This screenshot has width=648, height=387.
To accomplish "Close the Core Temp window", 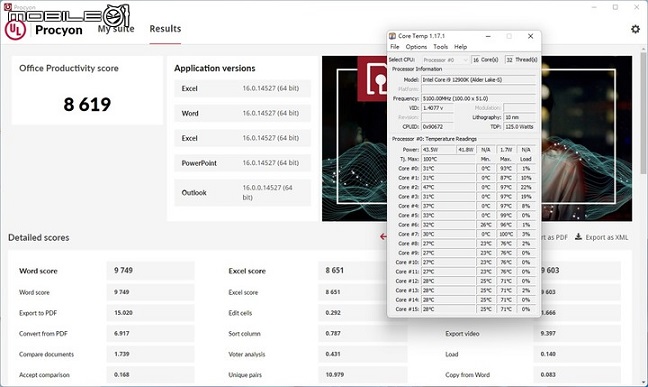I will pos(531,36).
